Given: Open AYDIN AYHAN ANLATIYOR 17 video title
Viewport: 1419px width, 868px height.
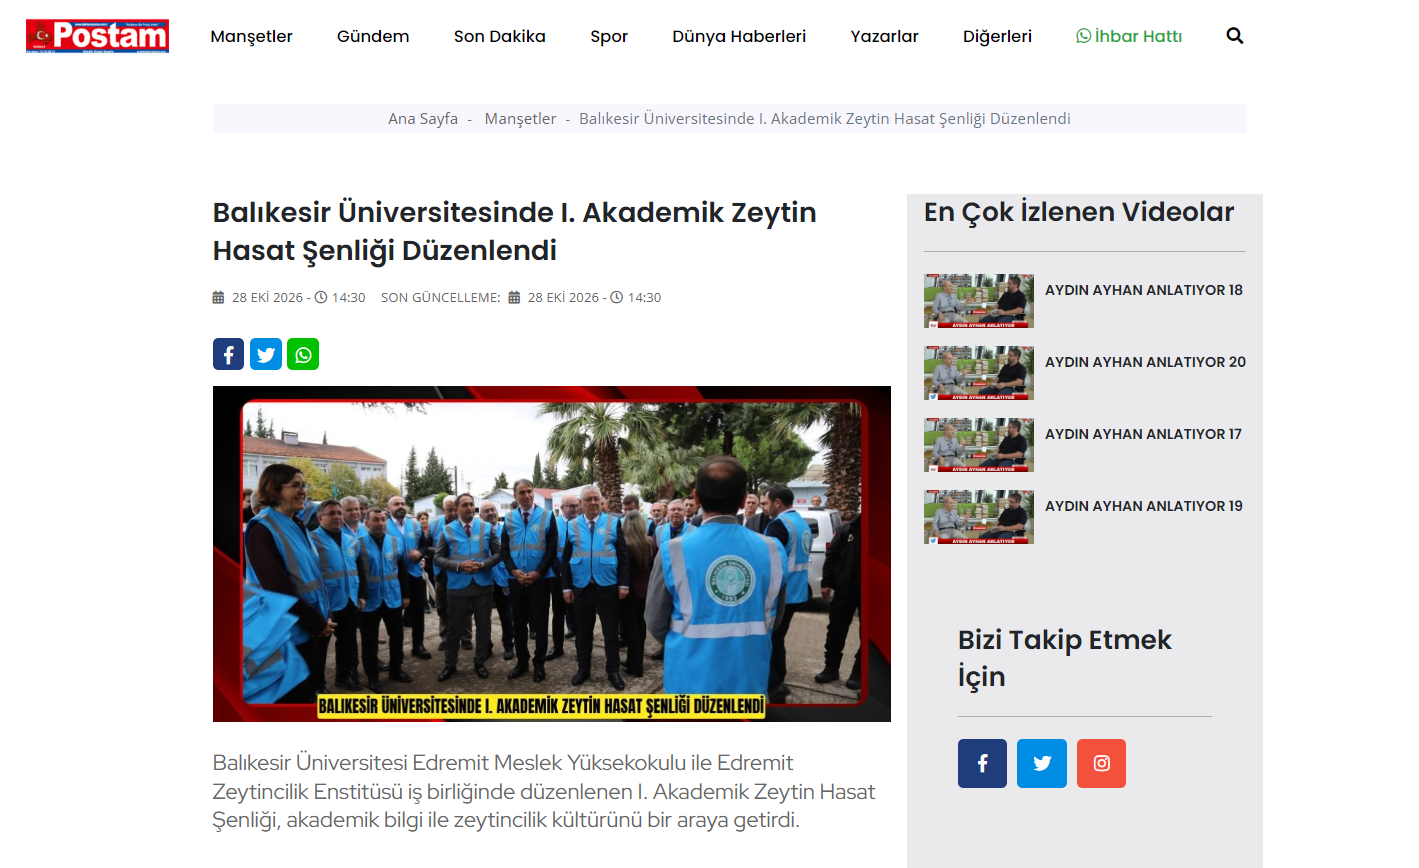Looking at the screenshot, I should pyautogui.click(x=1143, y=434).
